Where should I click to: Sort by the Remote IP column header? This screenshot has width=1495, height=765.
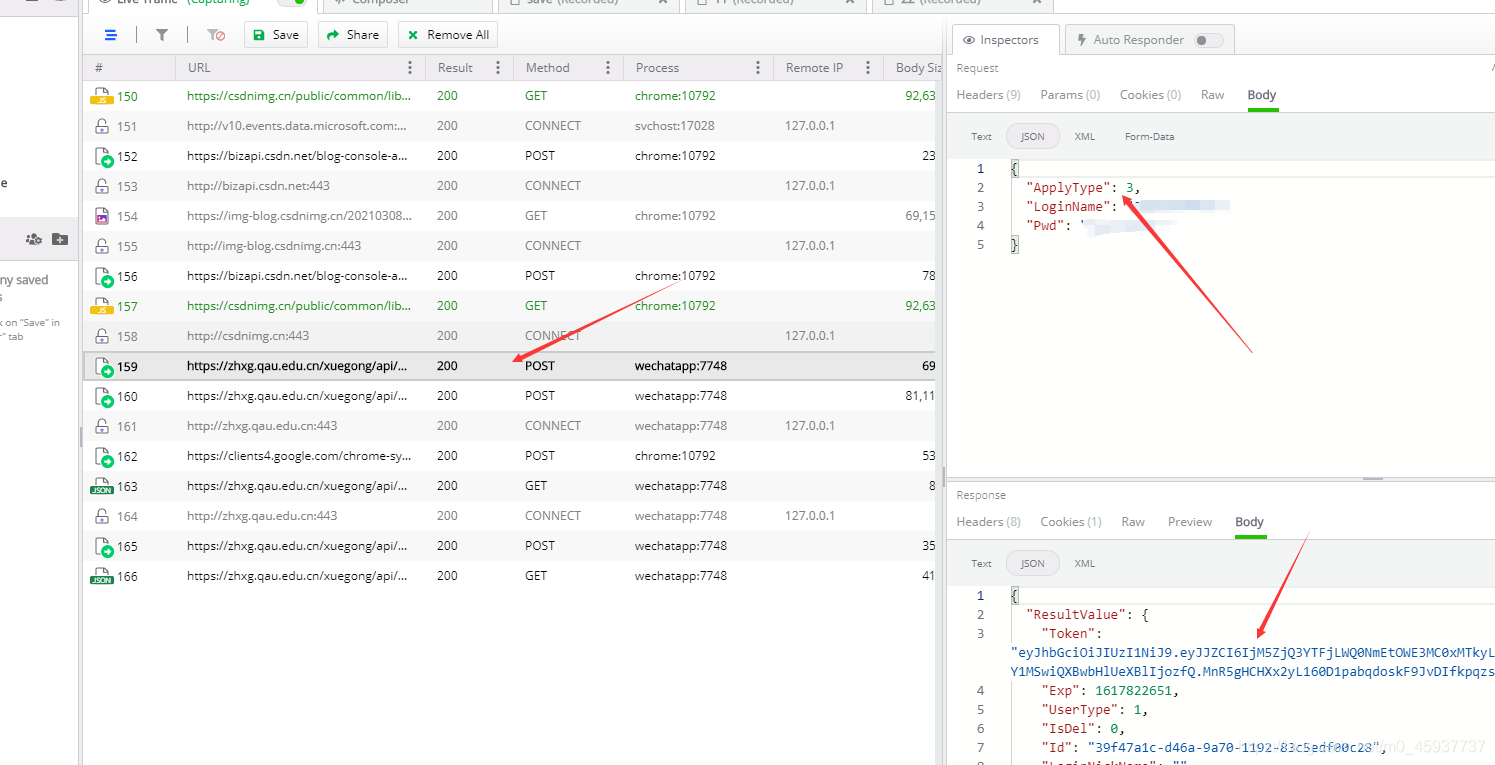(814, 68)
